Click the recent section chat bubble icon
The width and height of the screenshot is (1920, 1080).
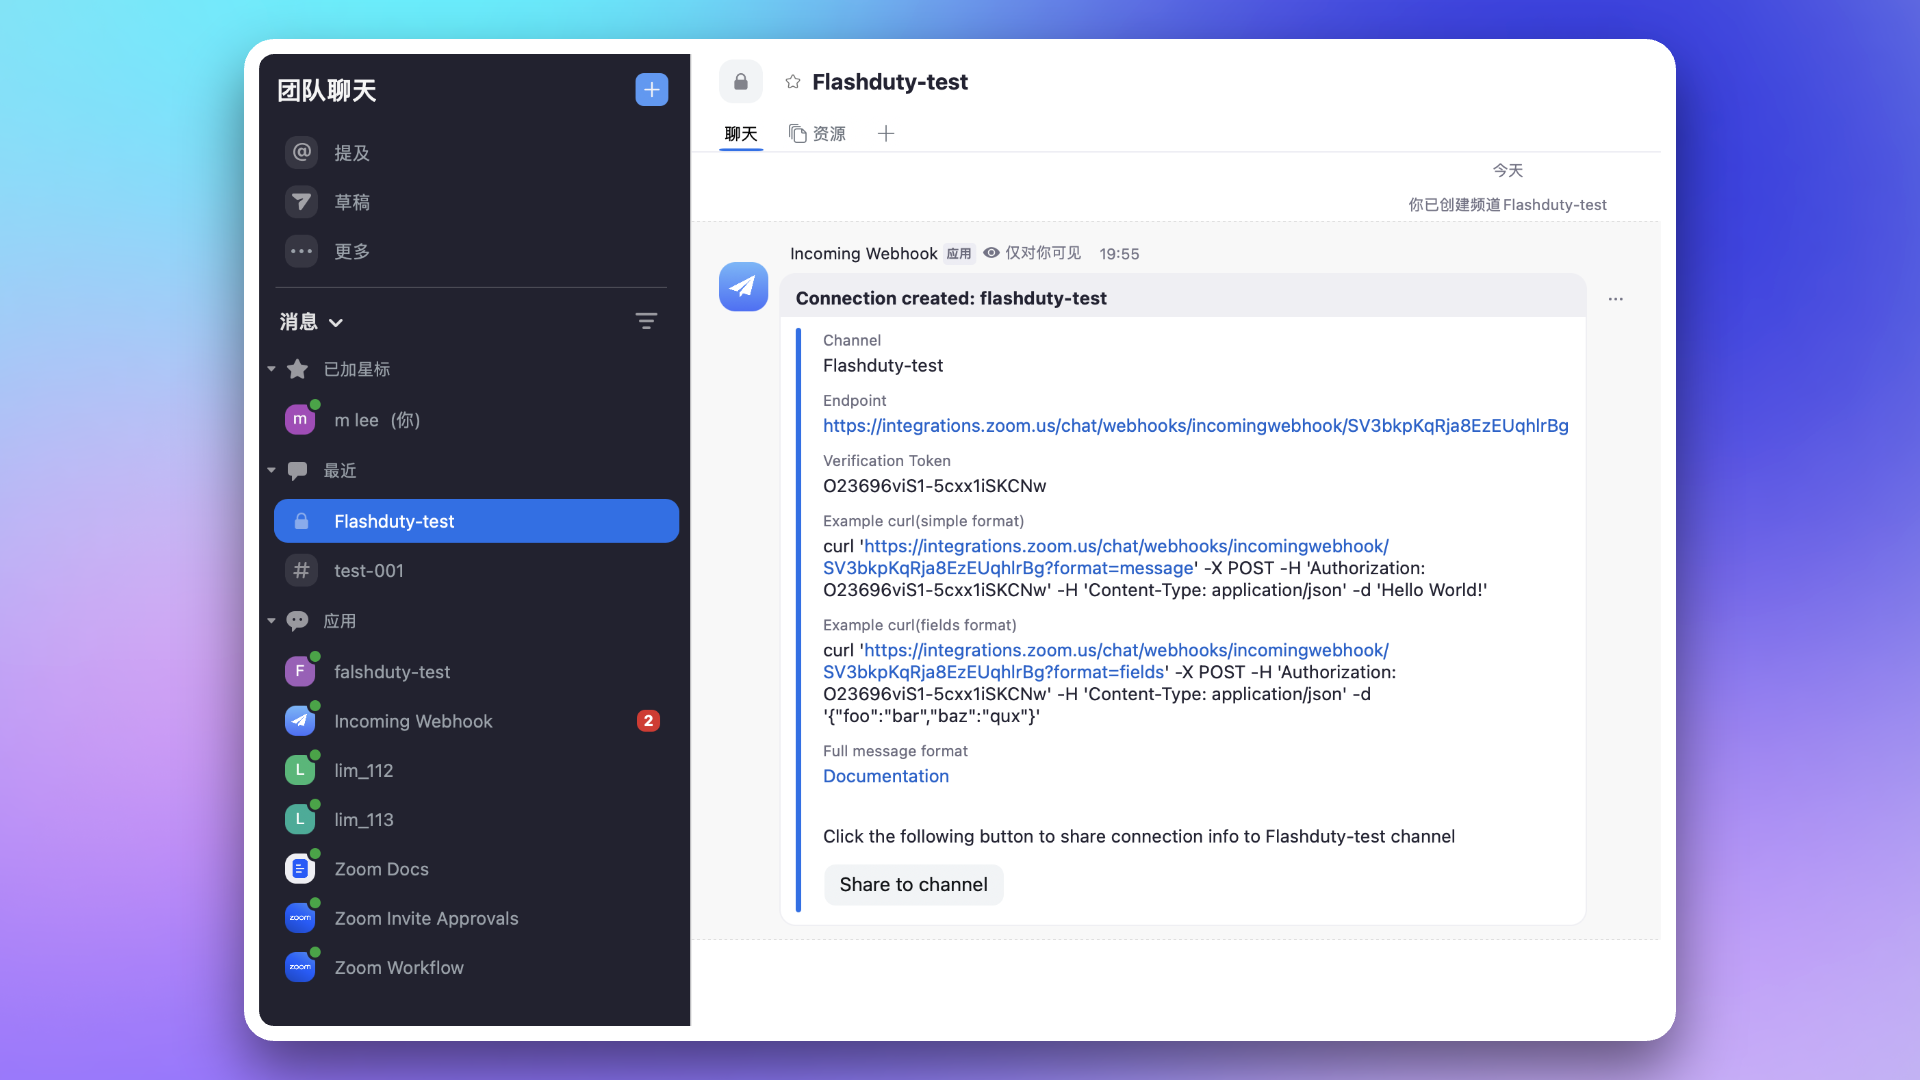[297, 470]
